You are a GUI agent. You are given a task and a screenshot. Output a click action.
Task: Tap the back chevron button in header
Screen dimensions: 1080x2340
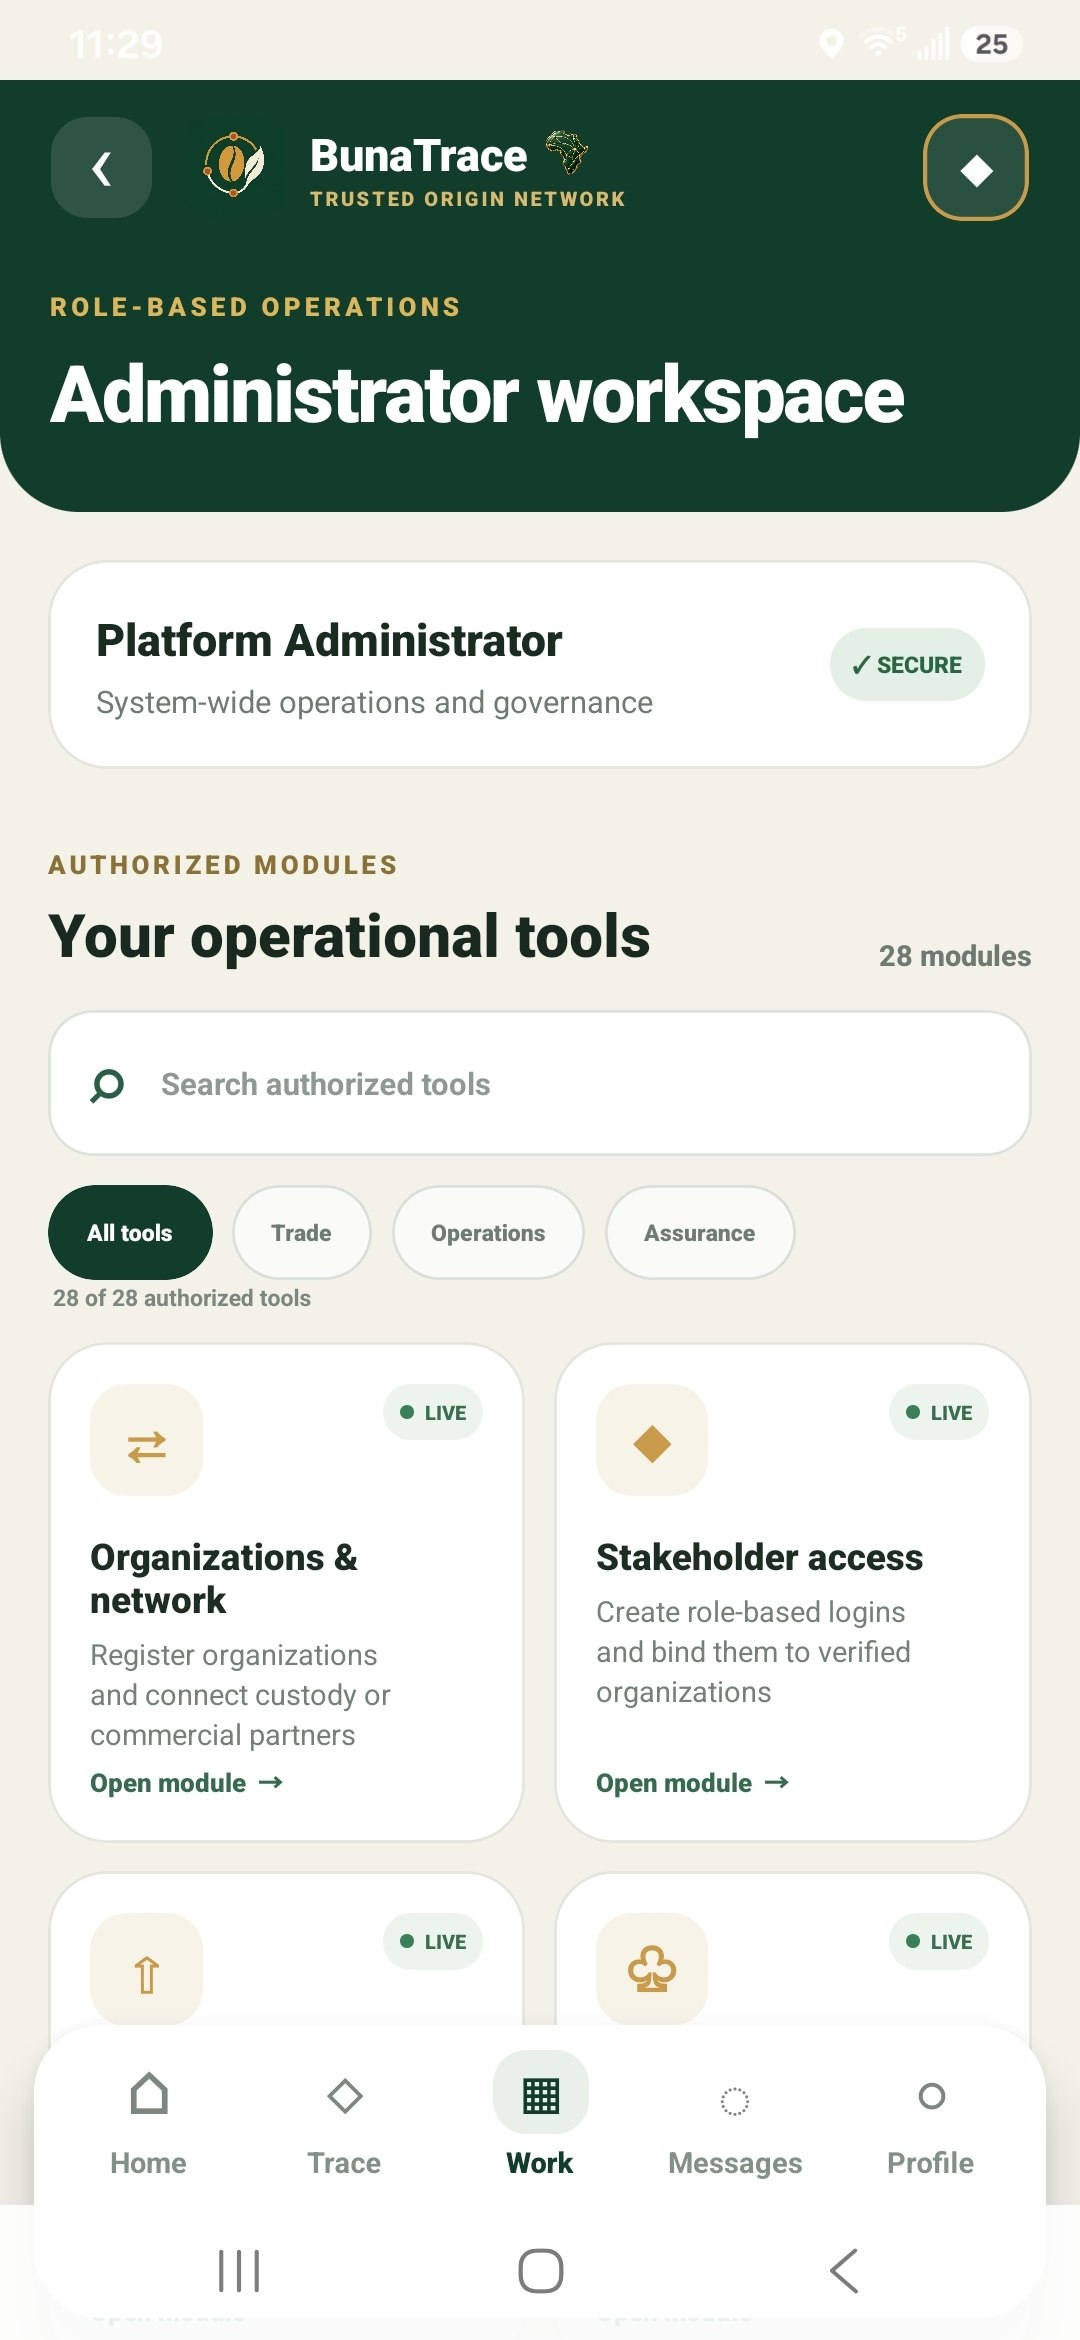click(101, 167)
